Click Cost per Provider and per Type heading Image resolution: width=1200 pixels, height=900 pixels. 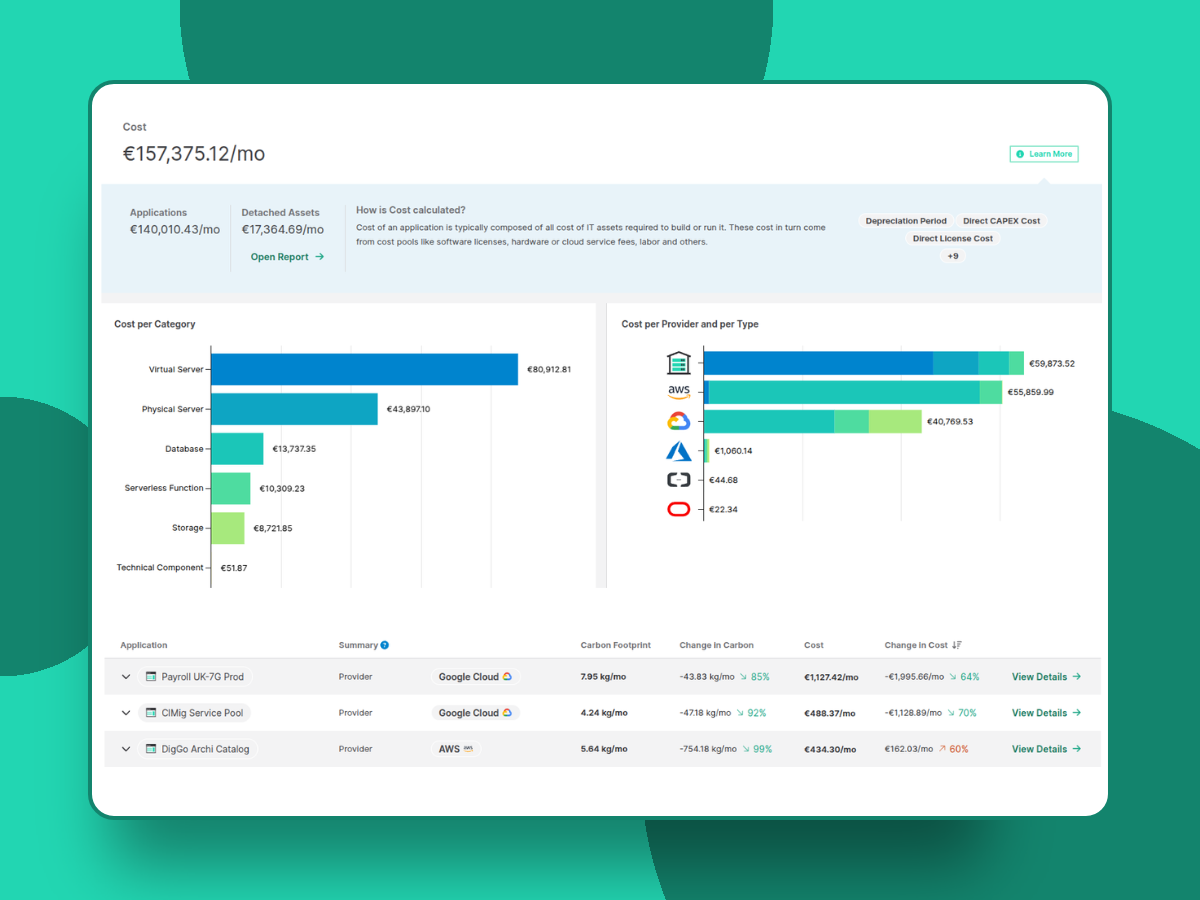click(690, 324)
